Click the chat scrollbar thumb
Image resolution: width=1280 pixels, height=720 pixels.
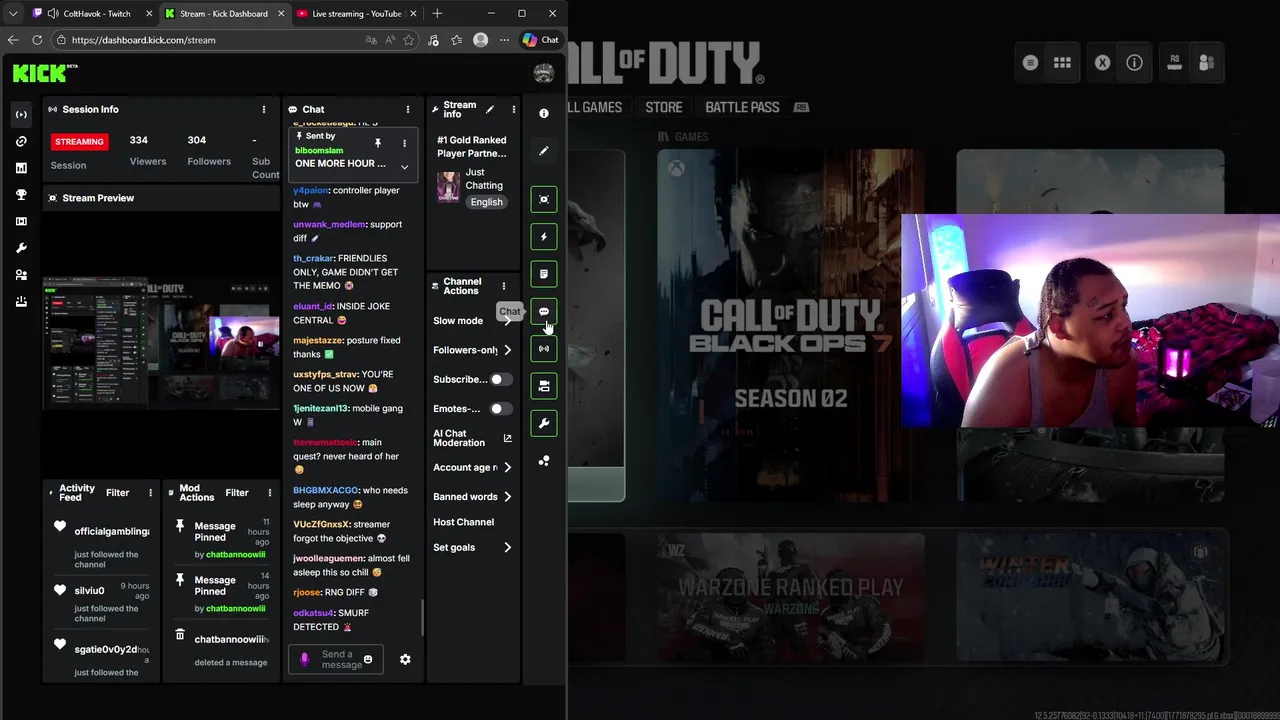[422, 618]
